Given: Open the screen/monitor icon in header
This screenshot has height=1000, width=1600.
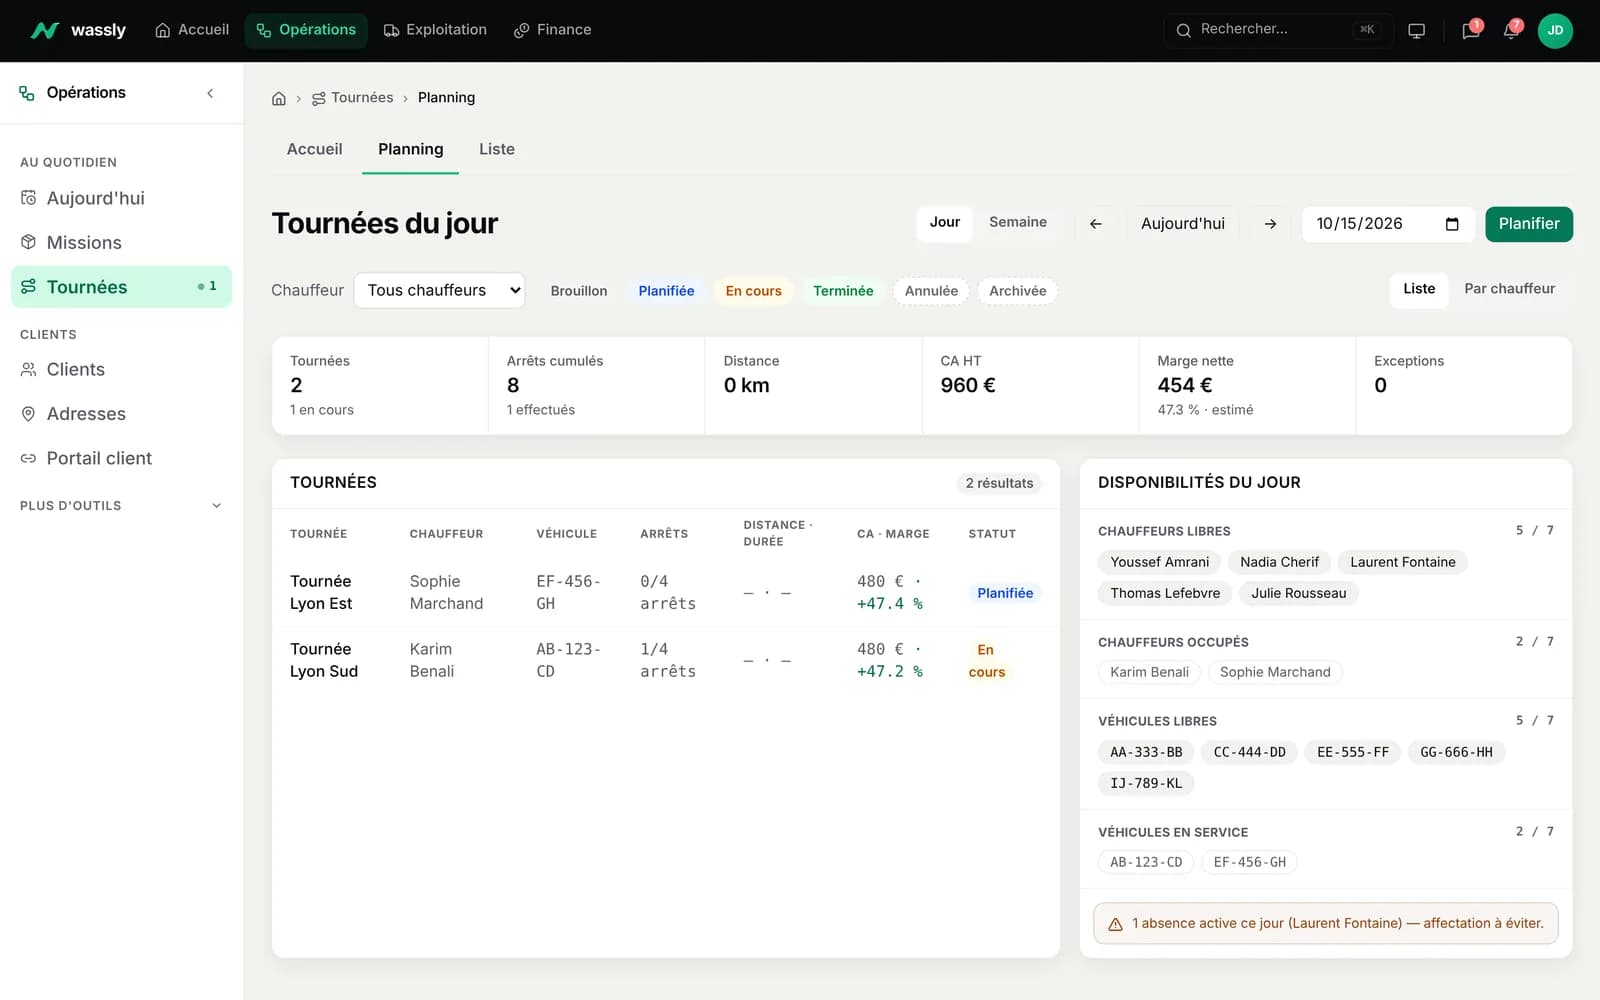Looking at the screenshot, I should point(1416,31).
